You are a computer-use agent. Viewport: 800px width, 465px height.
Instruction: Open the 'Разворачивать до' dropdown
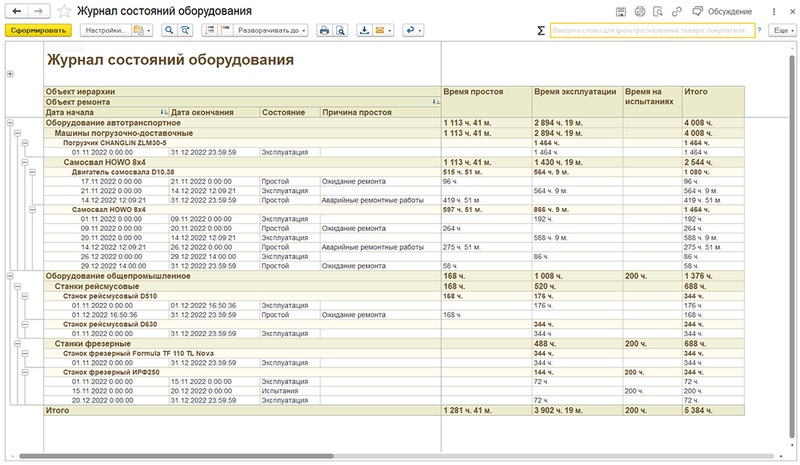pyautogui.click(x=271, y=31)
